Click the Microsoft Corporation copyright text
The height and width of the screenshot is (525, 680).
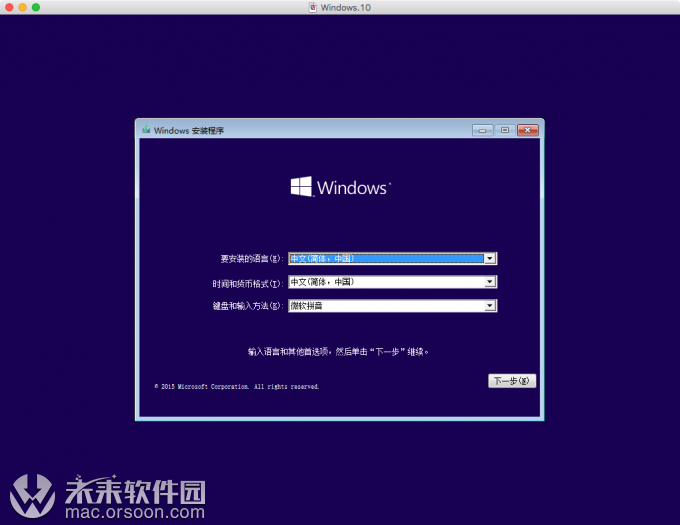[237, 386]
